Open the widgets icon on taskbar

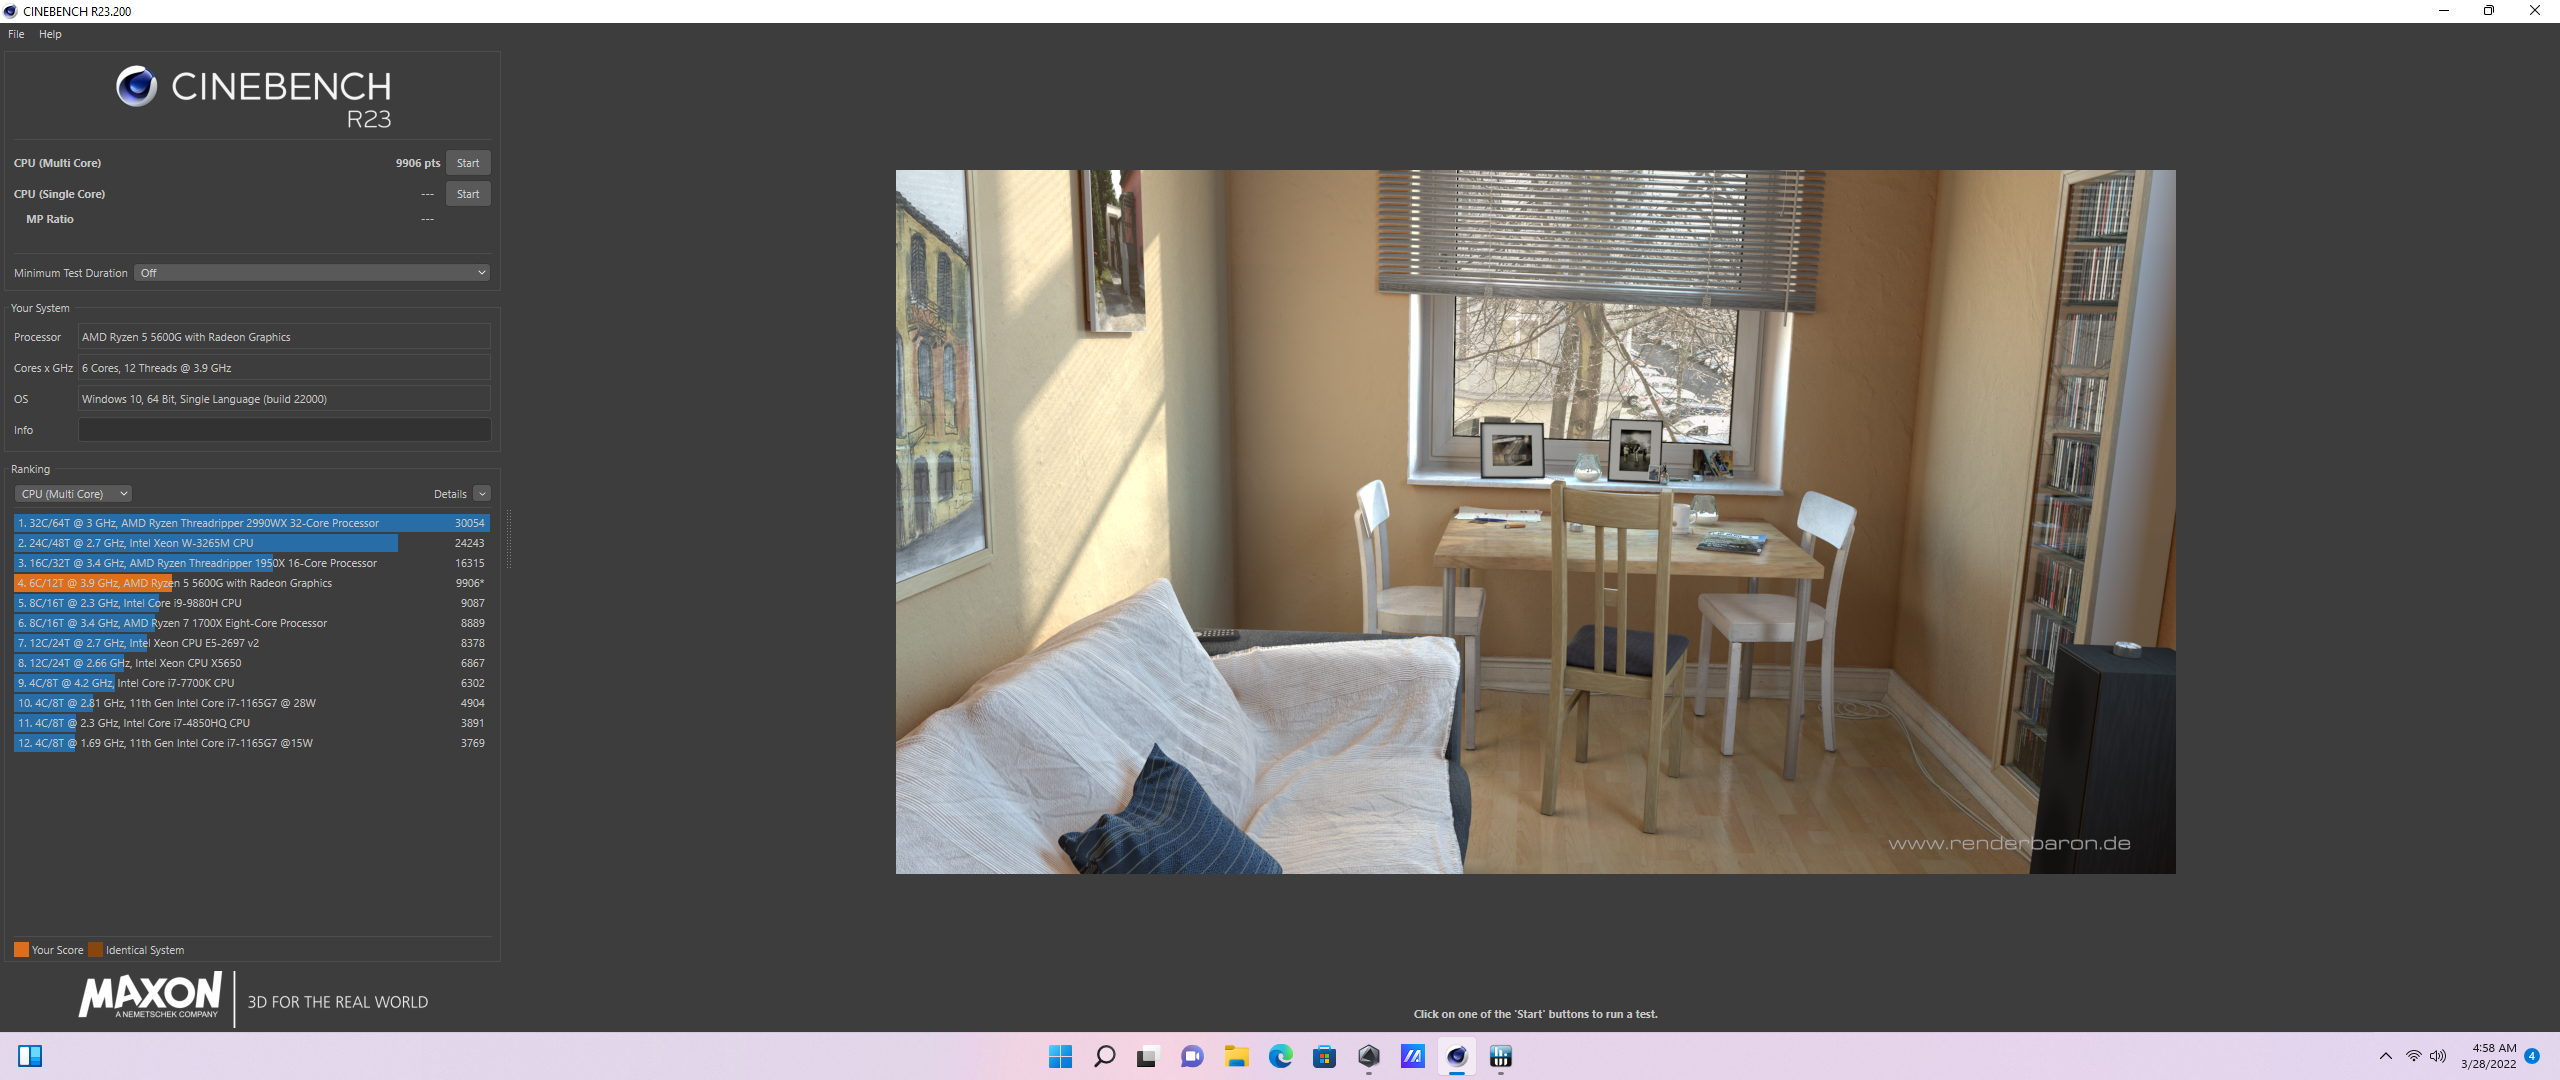click(x=30, y=1056)
